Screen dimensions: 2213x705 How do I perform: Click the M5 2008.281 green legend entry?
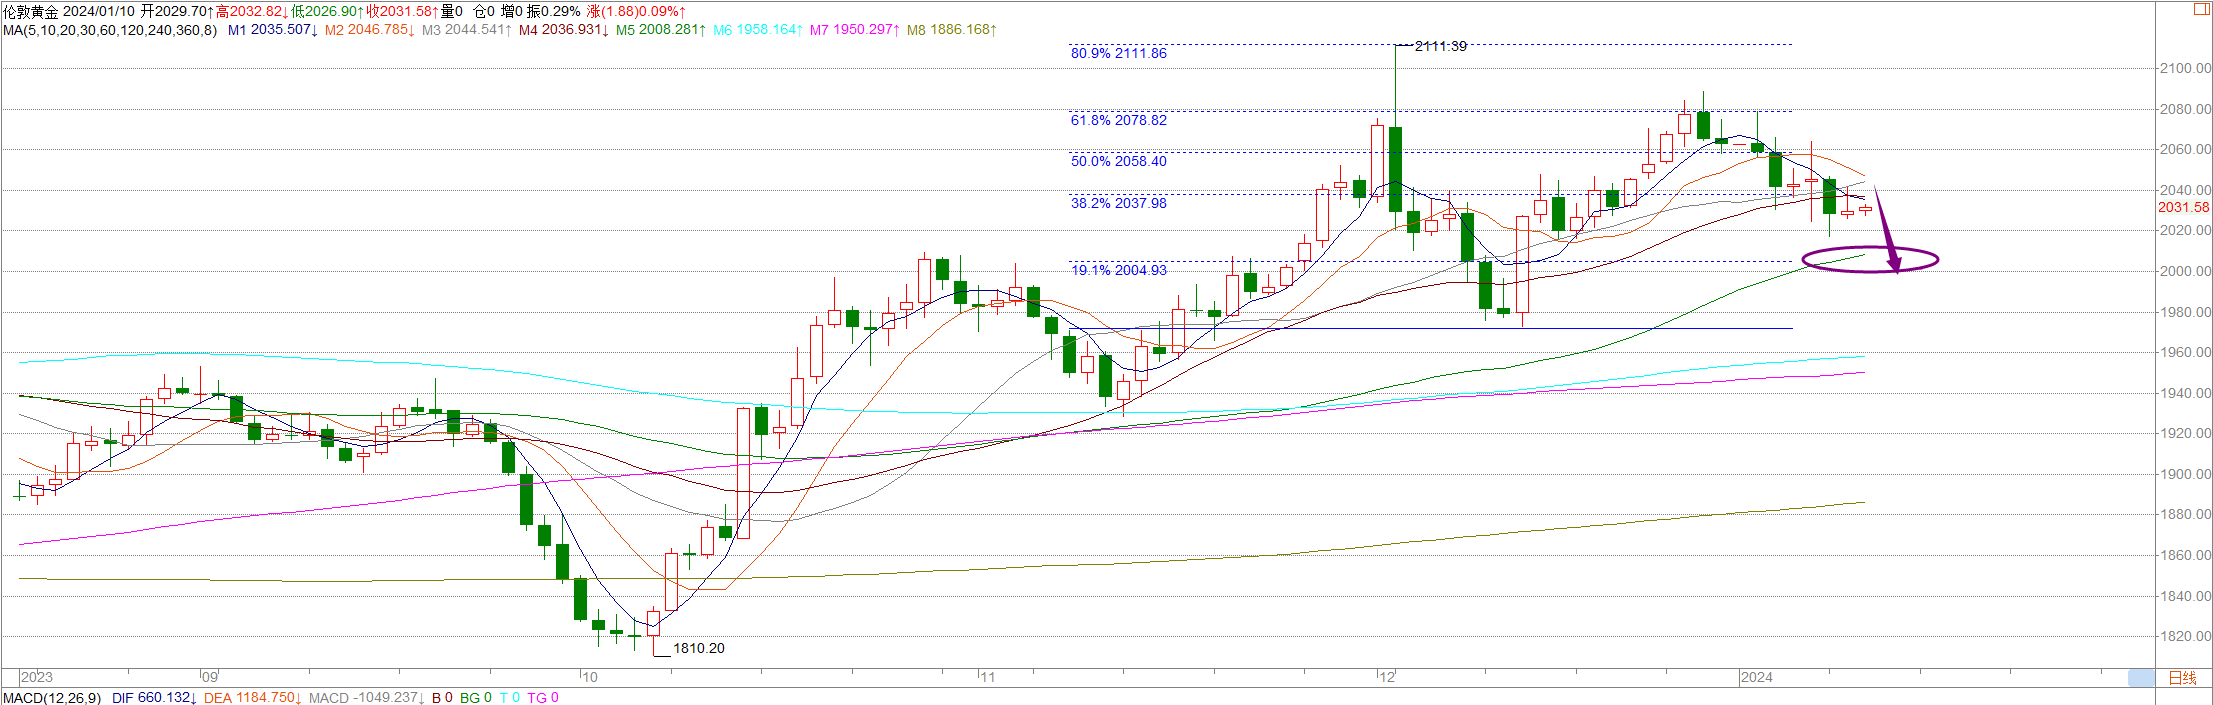click(660, 30)
